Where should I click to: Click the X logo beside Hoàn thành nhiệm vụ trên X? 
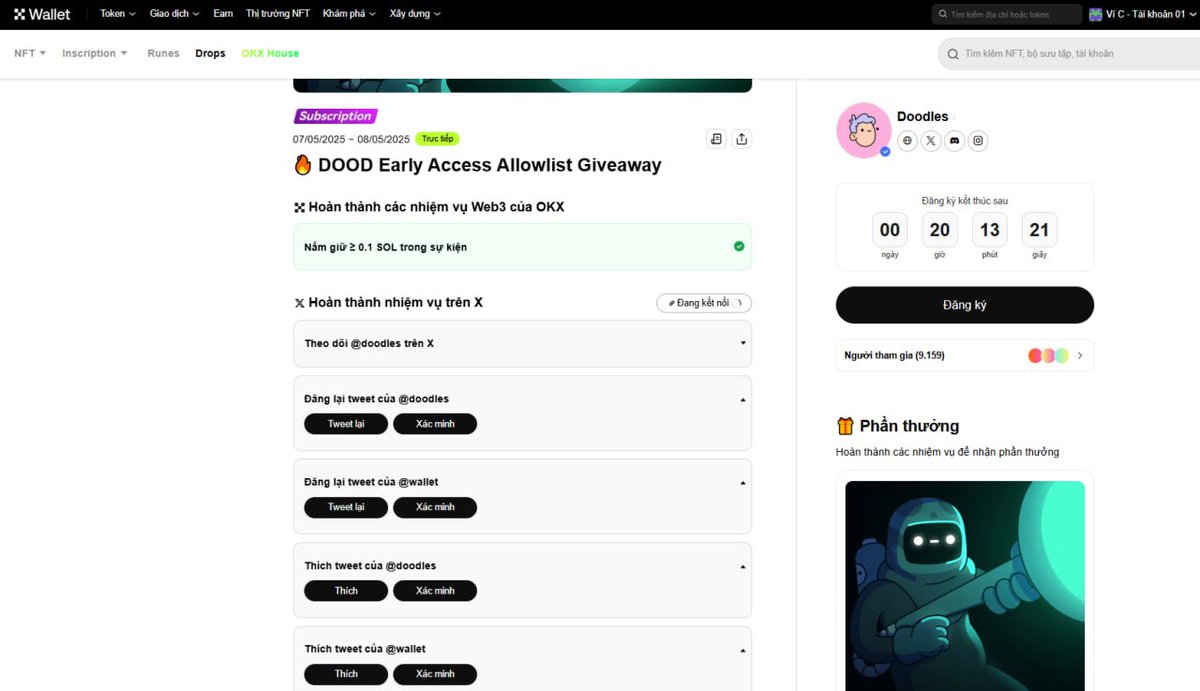click(299, 303)
